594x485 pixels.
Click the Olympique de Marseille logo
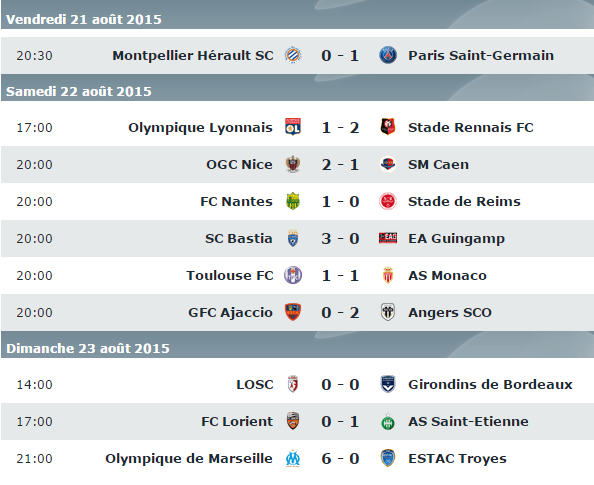[x=293, y=458]
